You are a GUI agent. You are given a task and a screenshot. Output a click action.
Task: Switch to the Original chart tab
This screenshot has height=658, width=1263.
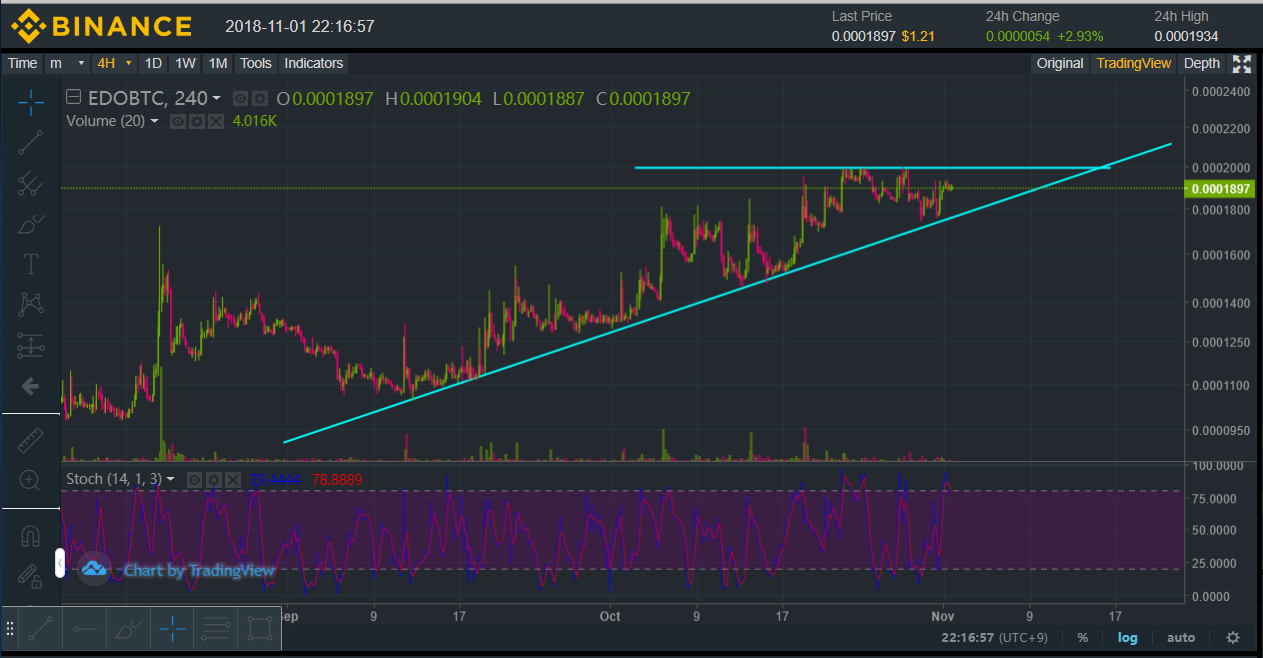[1059, 63]
